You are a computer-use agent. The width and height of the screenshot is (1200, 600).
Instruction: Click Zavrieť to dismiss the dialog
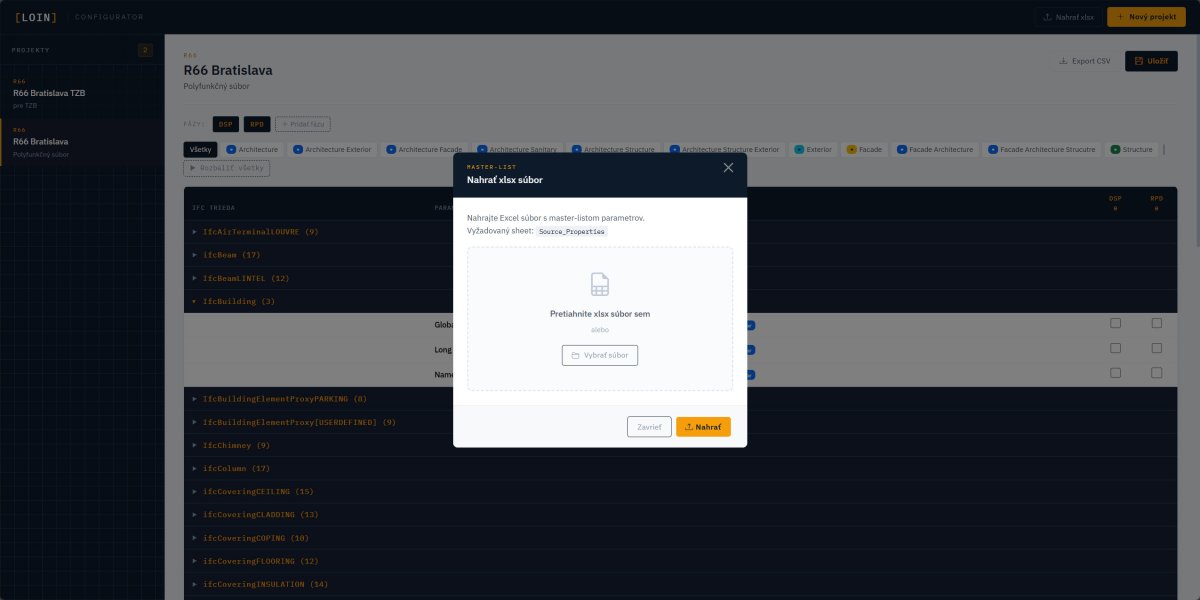click(x=649, y=427)
